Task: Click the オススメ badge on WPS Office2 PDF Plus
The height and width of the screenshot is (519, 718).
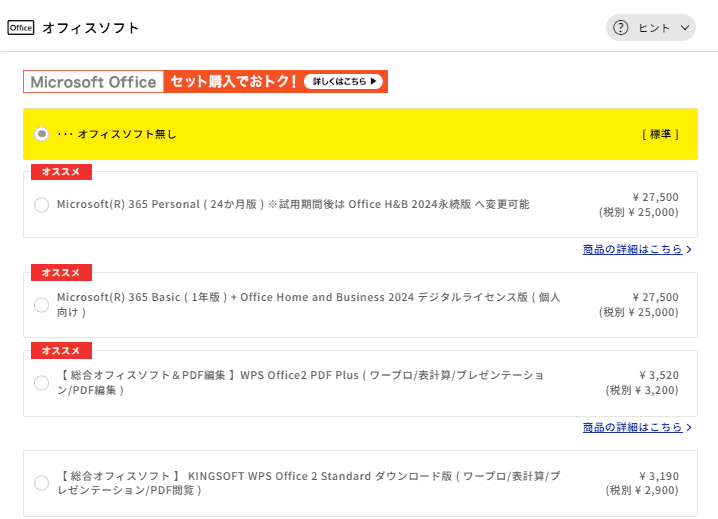Action: (61, 350)
